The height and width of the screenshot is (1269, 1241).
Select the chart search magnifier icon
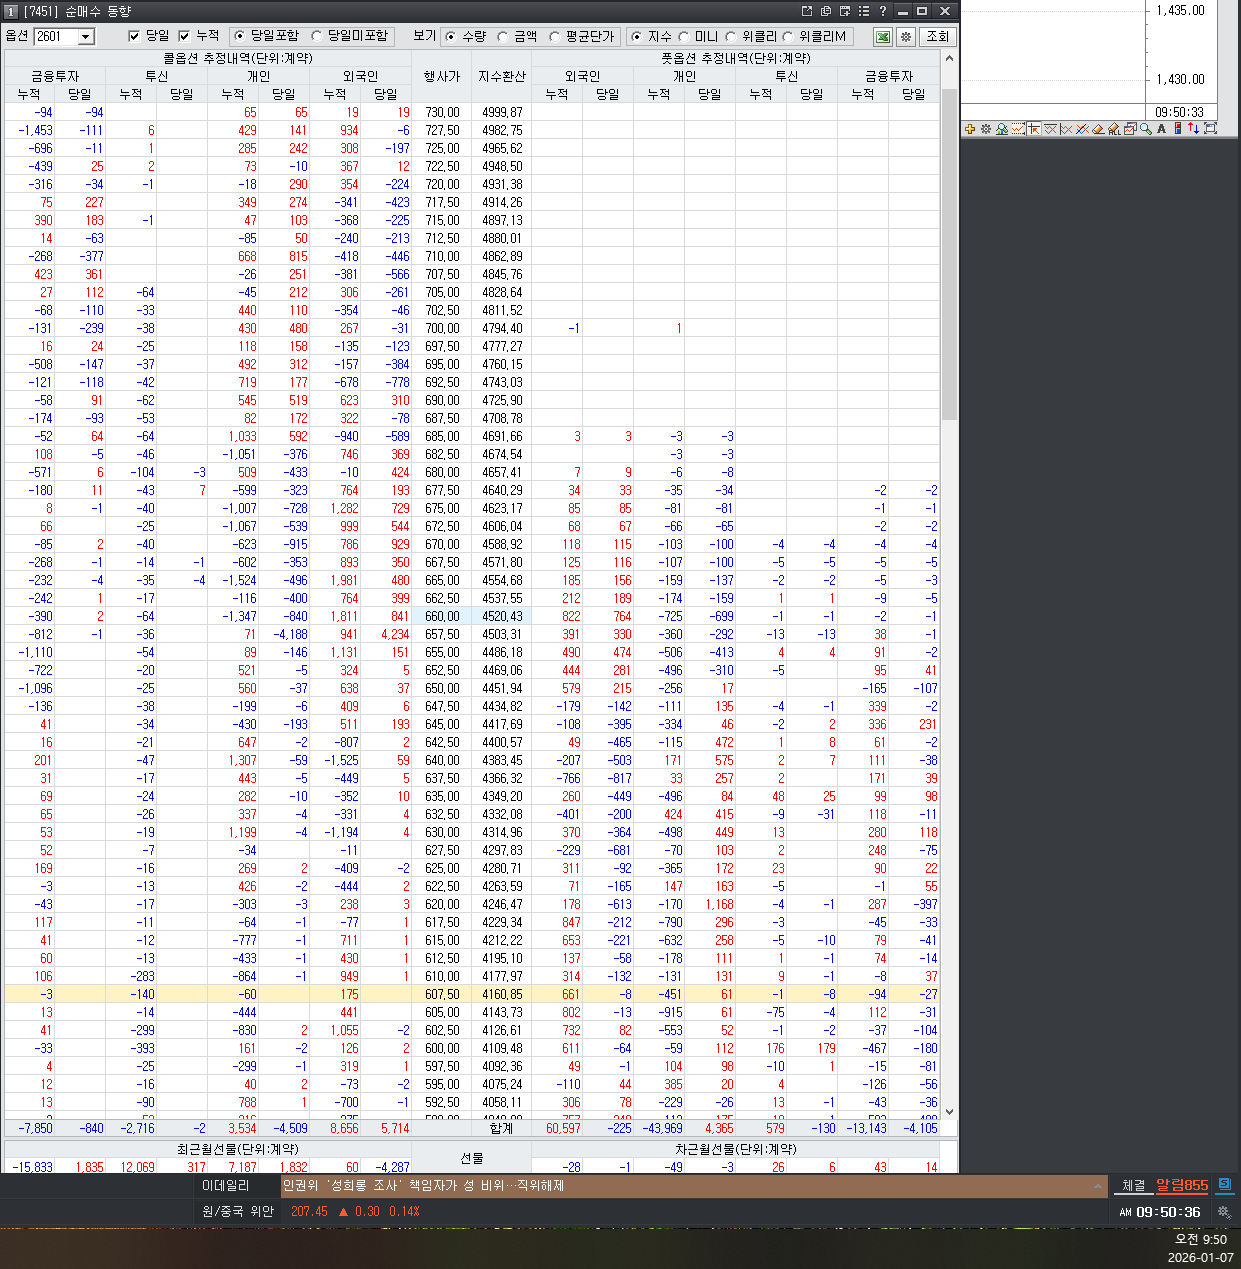coord(1002,129)
